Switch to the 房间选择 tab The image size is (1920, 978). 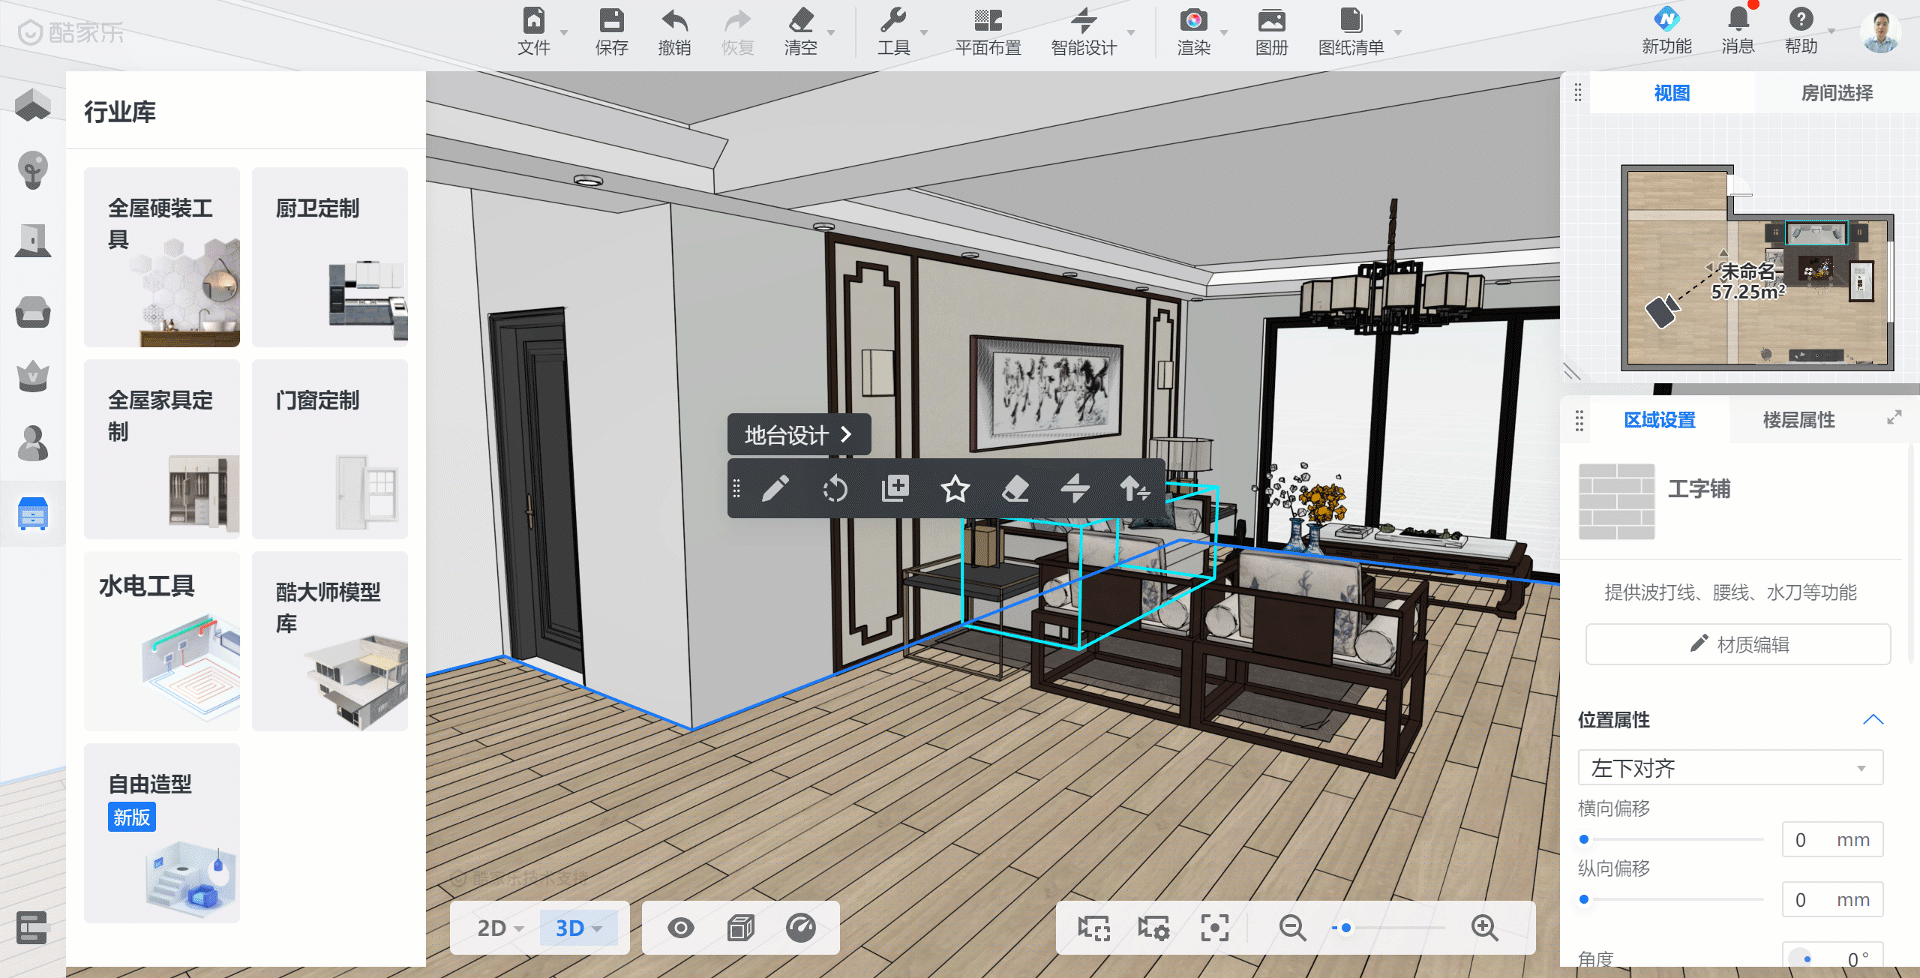[x=1836, y=93]
